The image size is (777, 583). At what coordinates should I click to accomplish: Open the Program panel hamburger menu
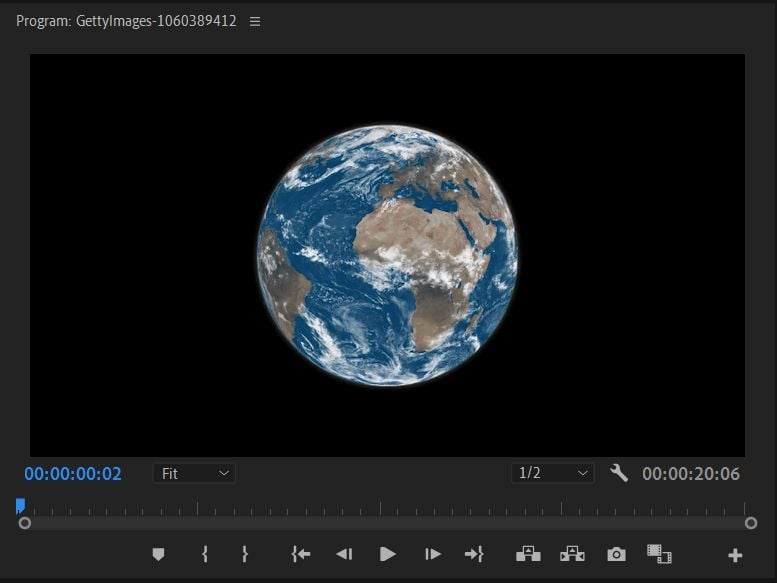(255, 21)
